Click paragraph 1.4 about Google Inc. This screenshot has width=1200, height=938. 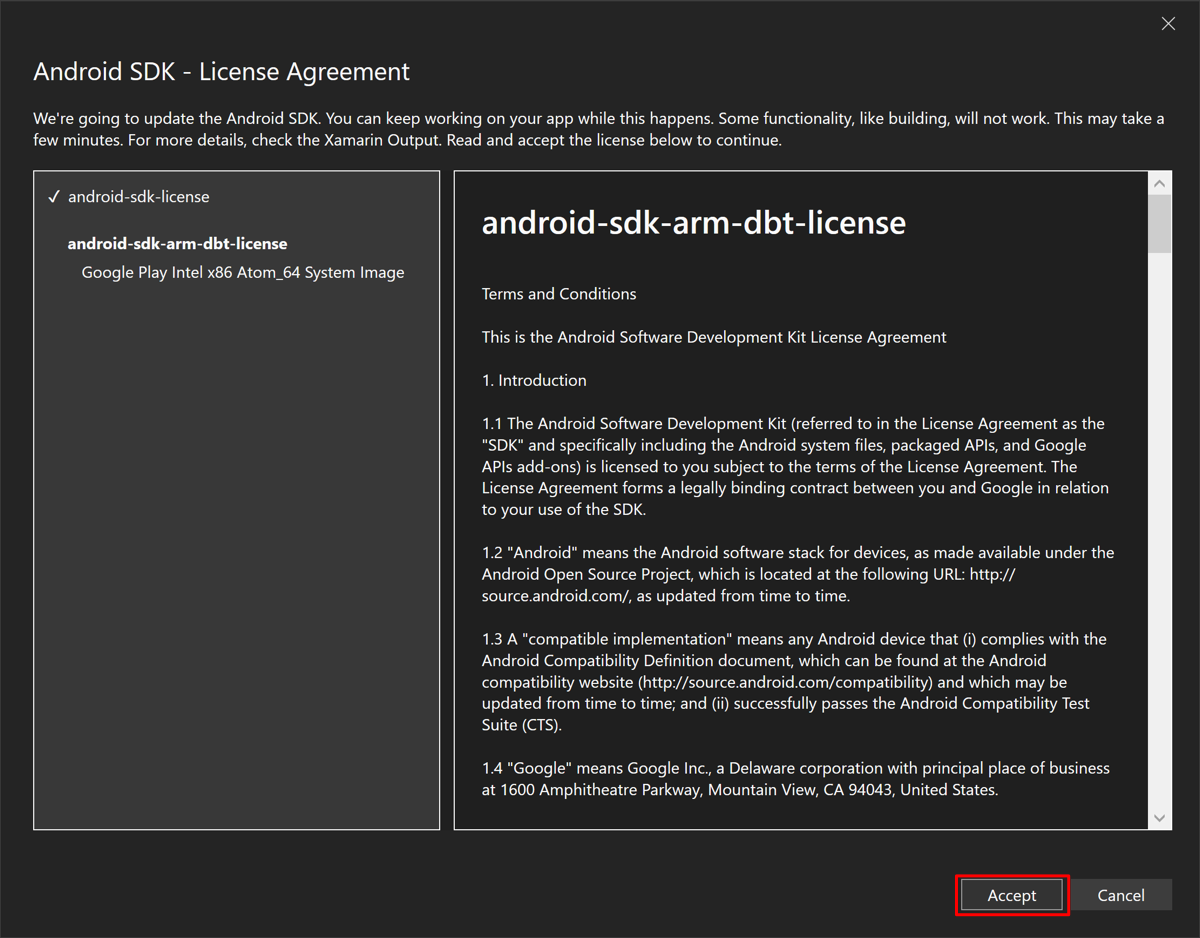click(x=796, y=779)
